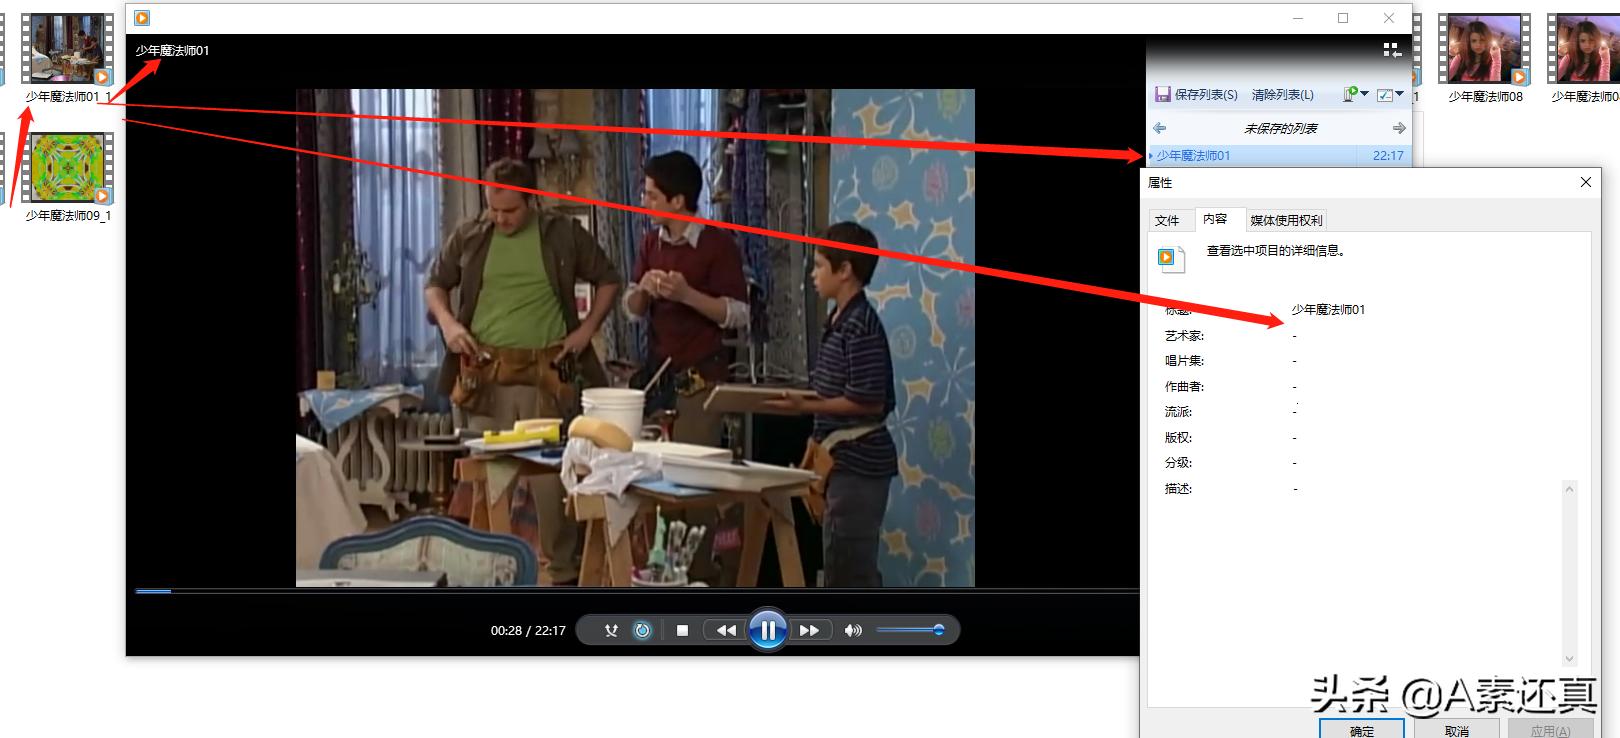Screen dimensions: 1620x738
Task: Click the description scrollbar down arrow
Action: [x=1569, y=659]
